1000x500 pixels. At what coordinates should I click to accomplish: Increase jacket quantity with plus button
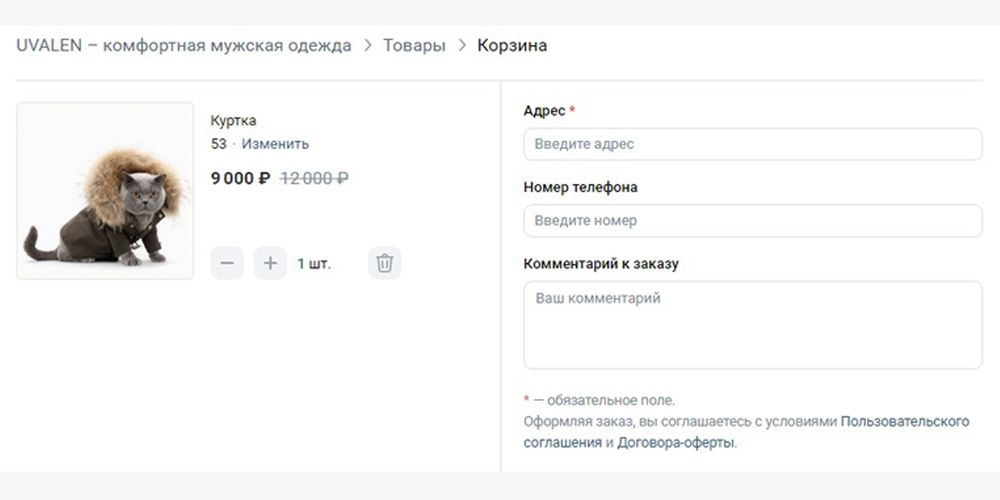coord(270,263)
